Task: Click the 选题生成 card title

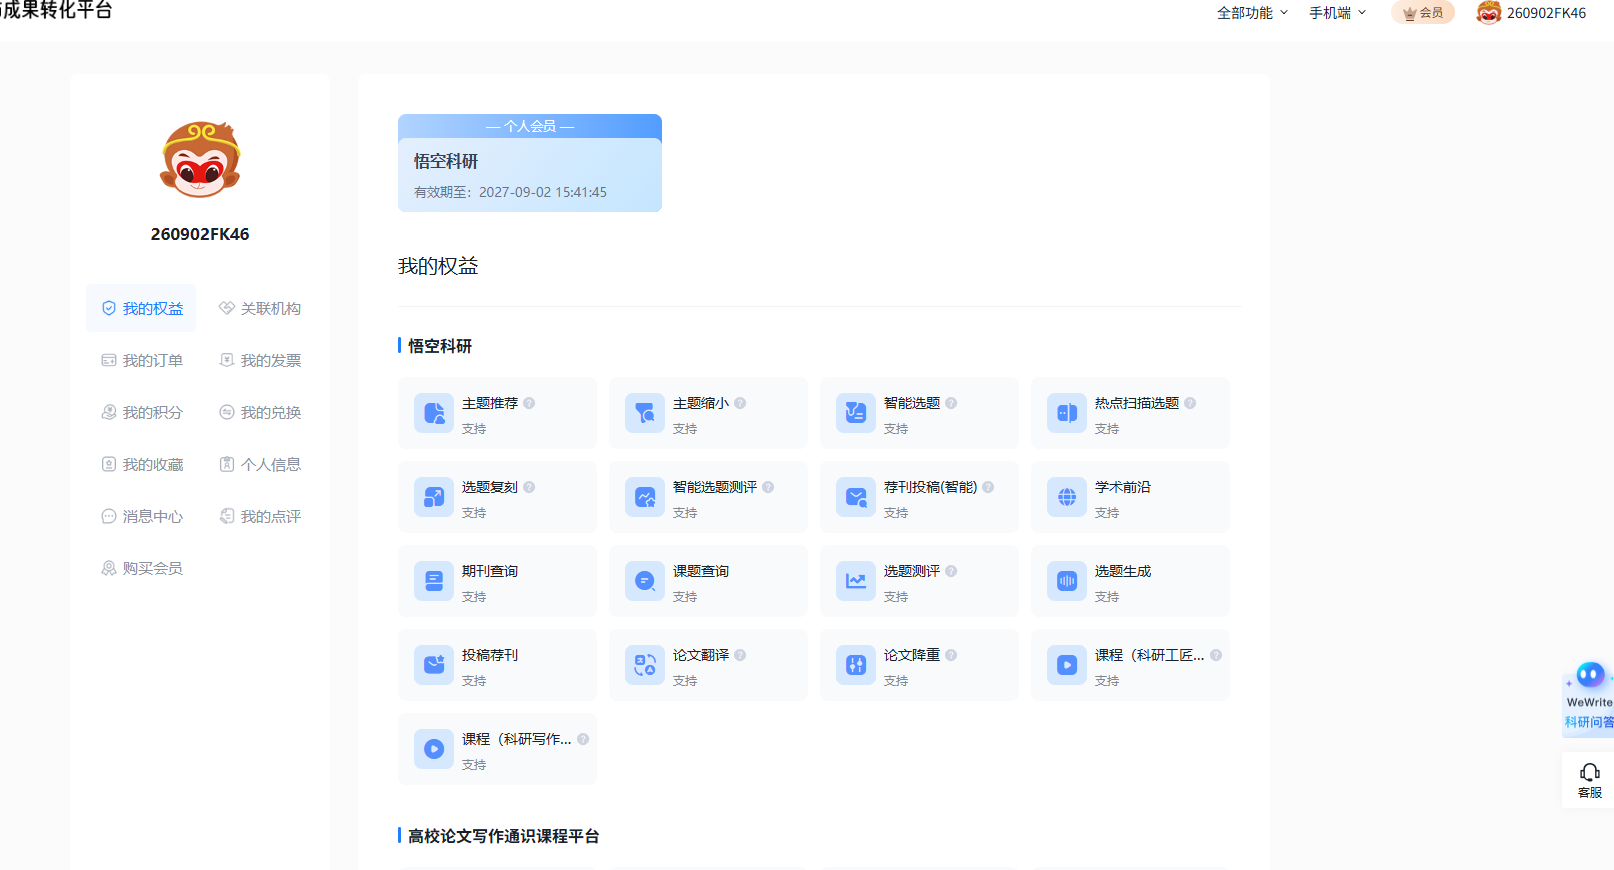Action: point(1123,571)
